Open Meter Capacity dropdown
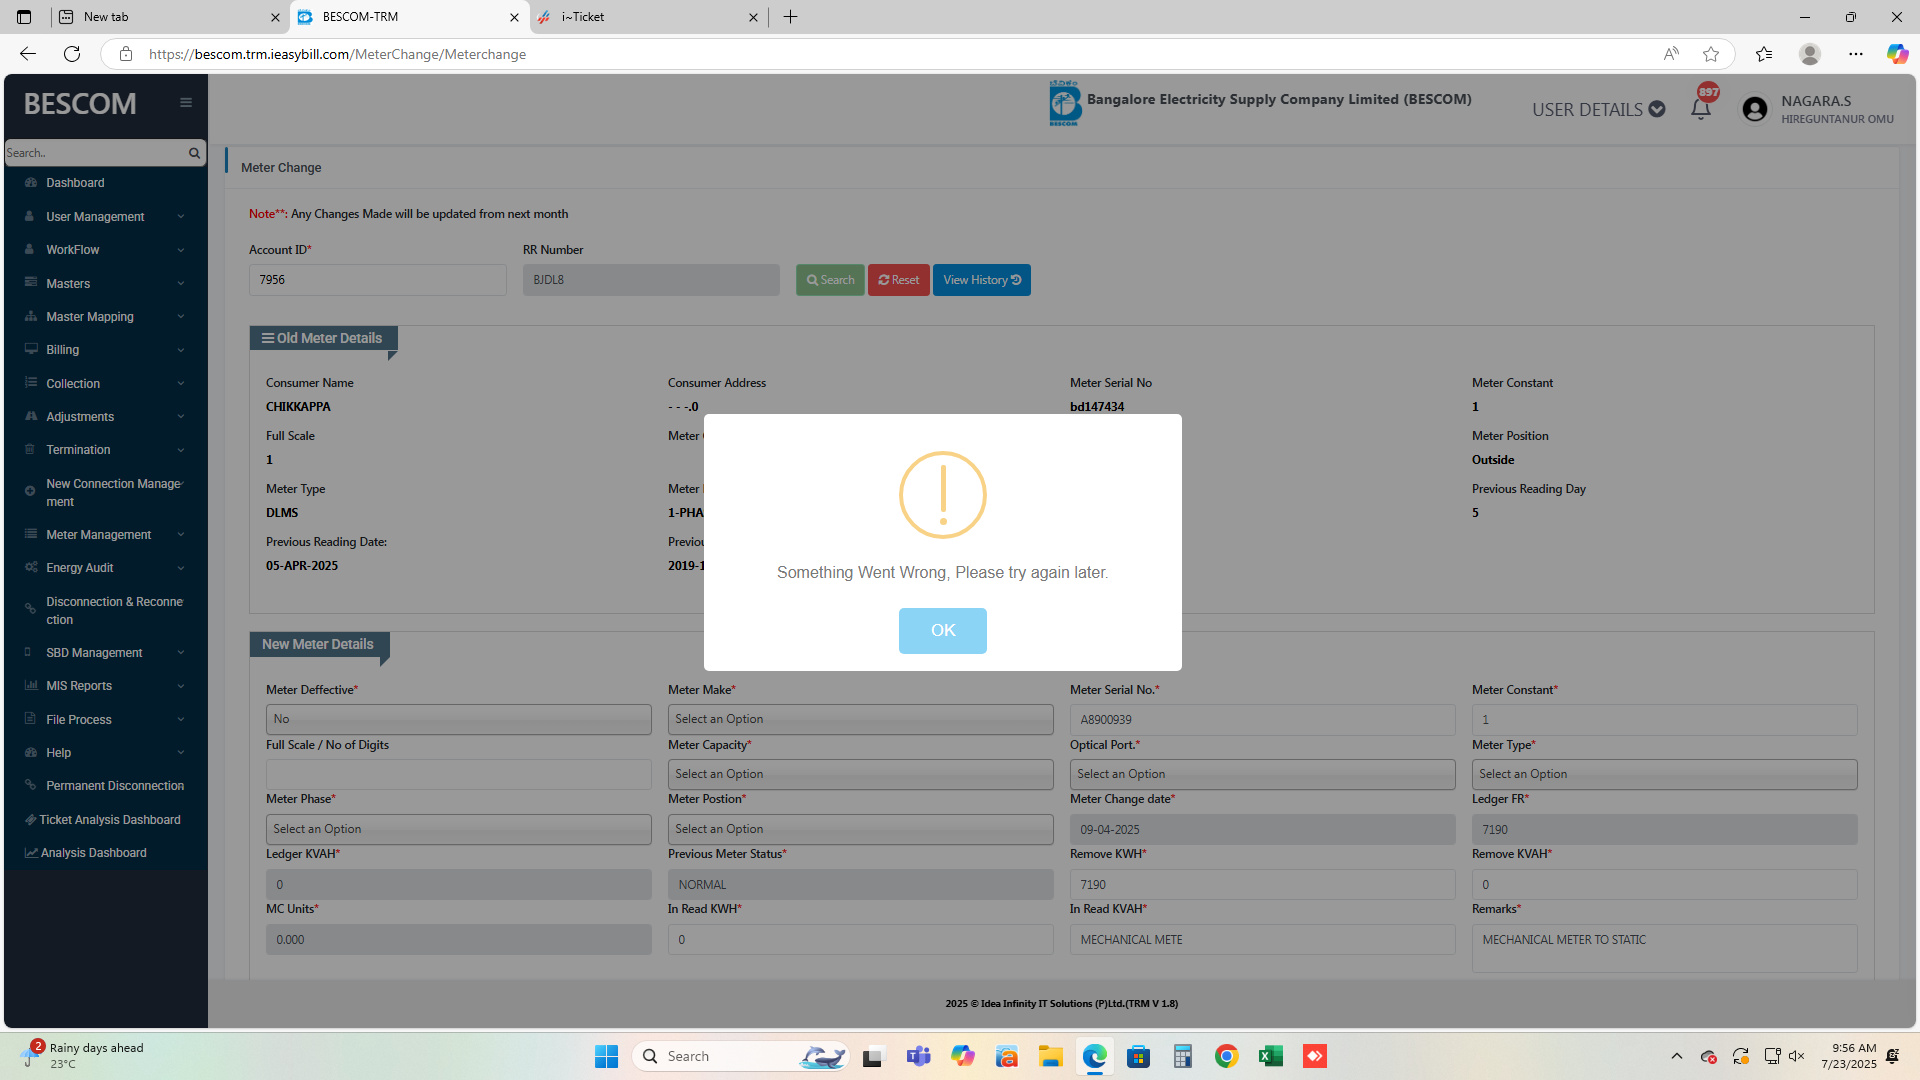 [x=860, y=774]
